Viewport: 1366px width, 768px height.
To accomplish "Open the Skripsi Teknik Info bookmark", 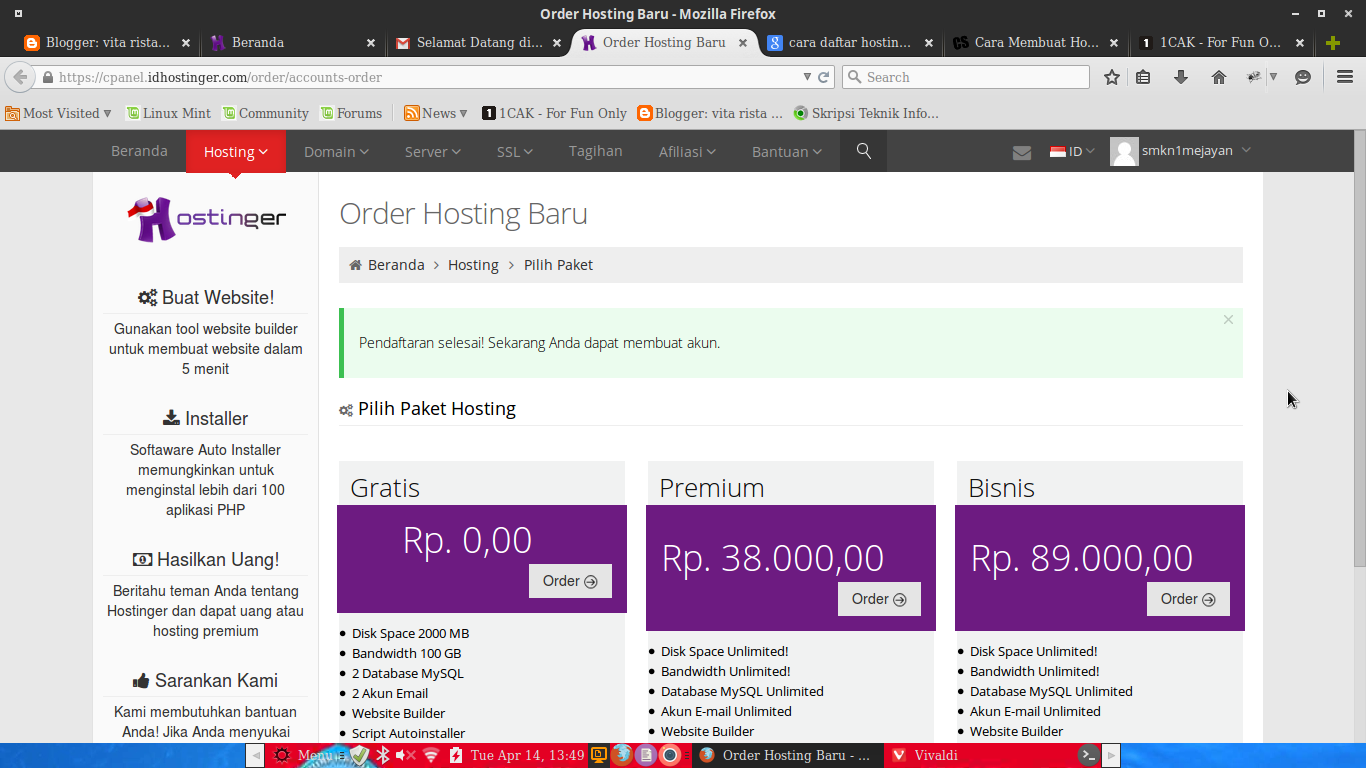I will point(866,113).
